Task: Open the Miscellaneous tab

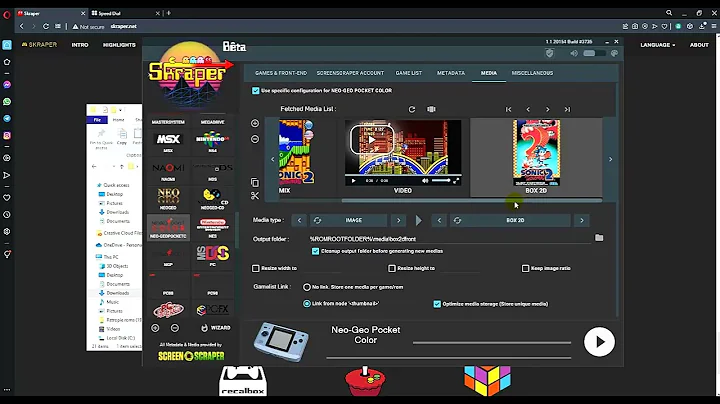Action: pos(532,73)
